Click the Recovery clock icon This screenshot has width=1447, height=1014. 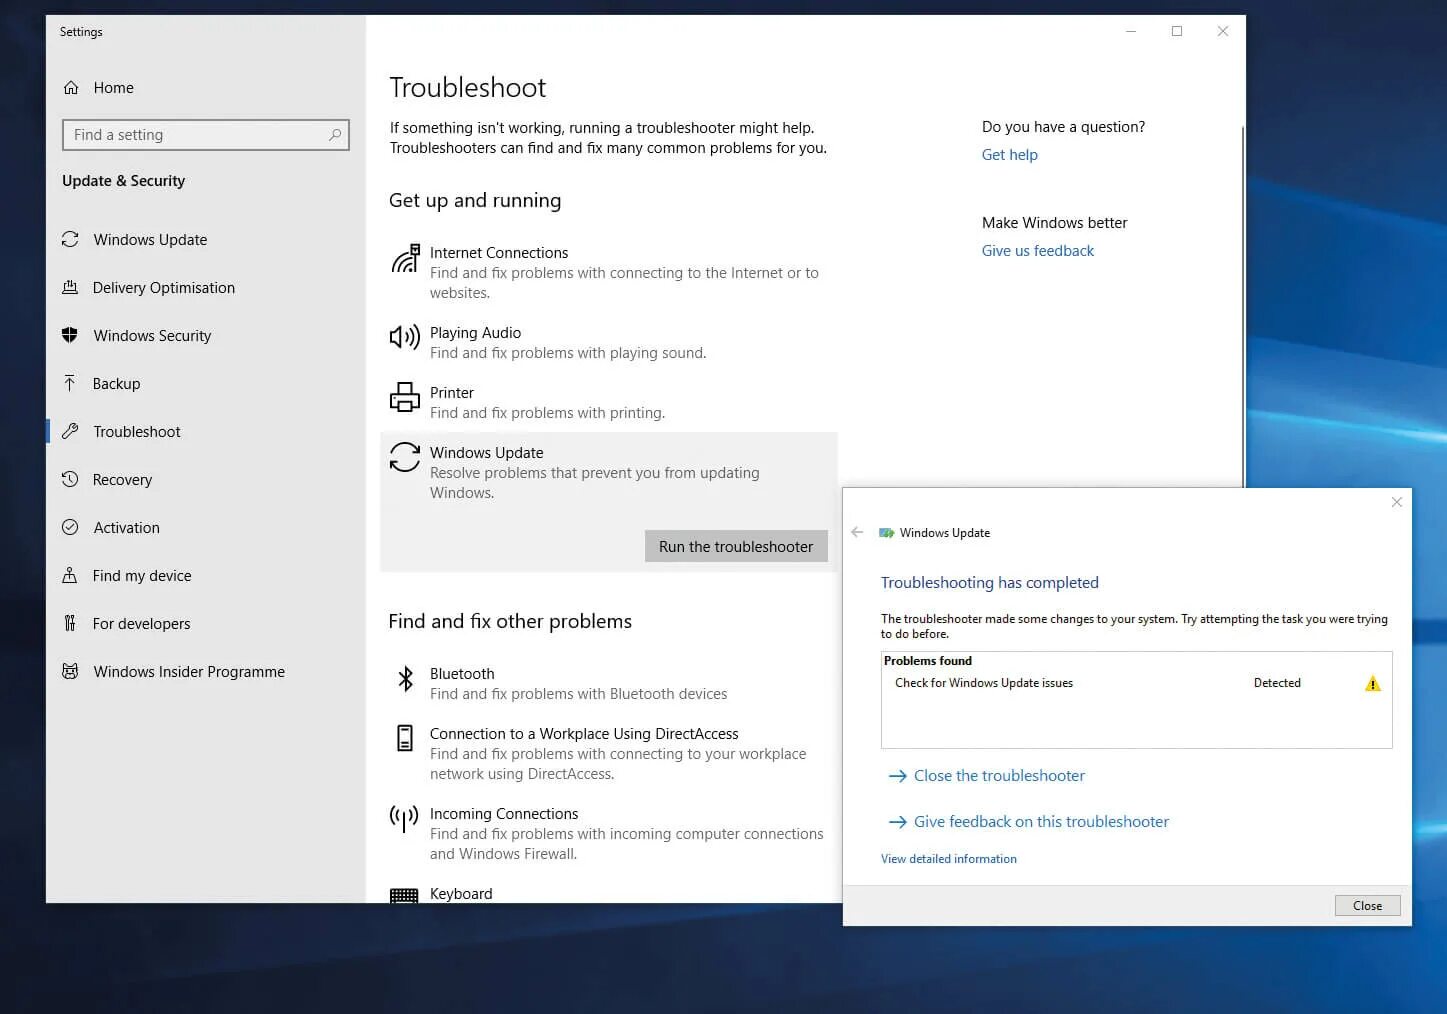(70, 480)
